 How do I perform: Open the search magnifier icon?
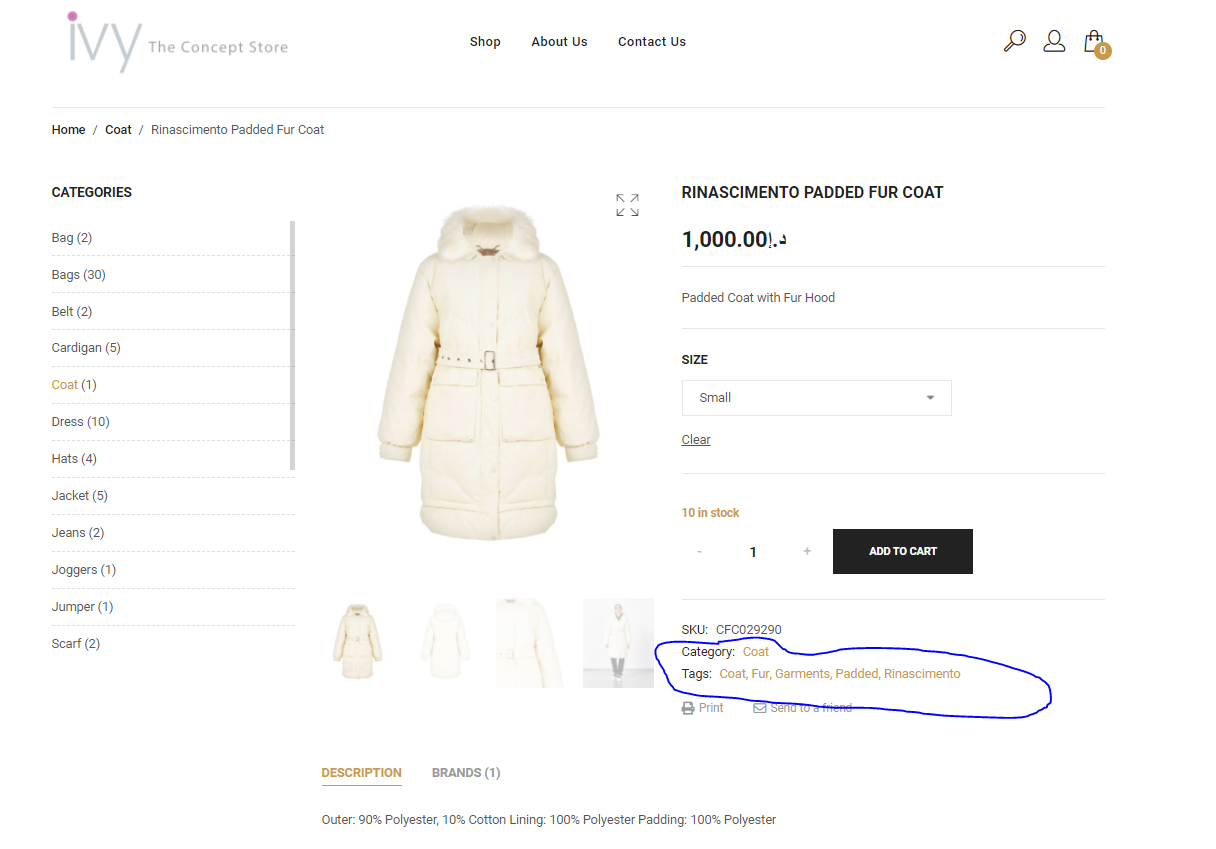click(x=1014, y=41)
